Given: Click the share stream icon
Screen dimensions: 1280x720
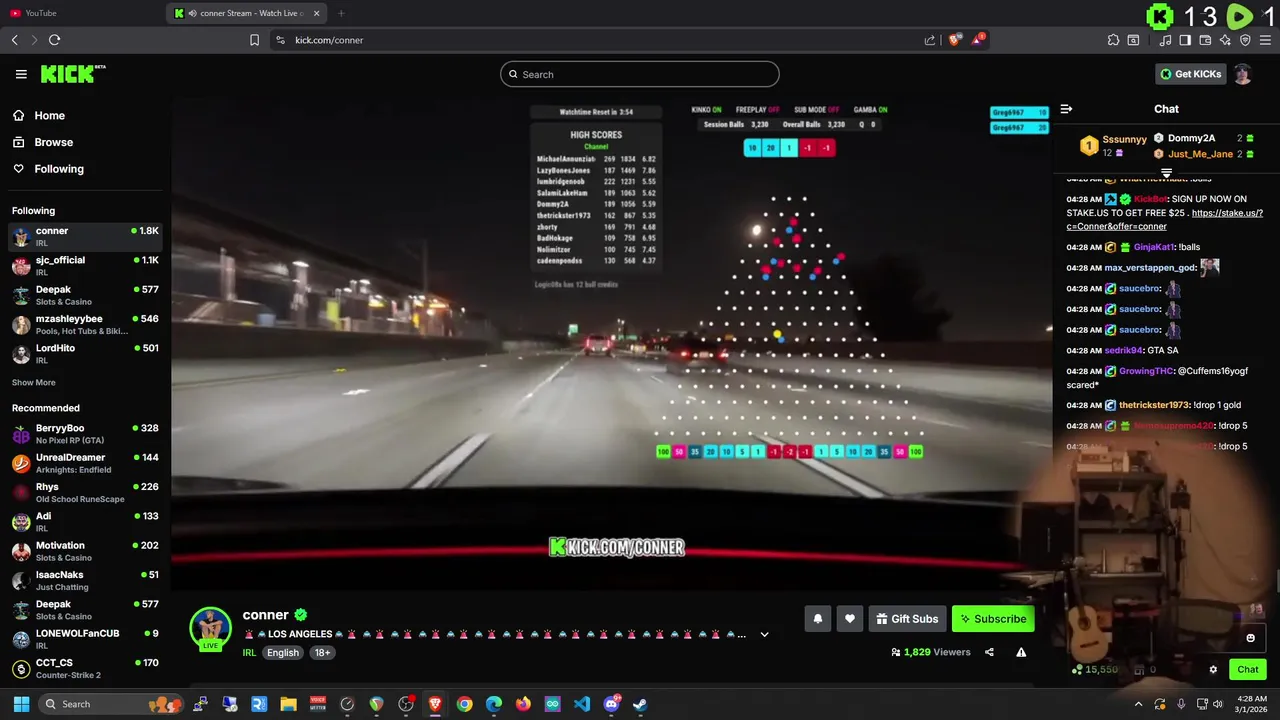Looking at the screenshot, I should coord(989,652).
